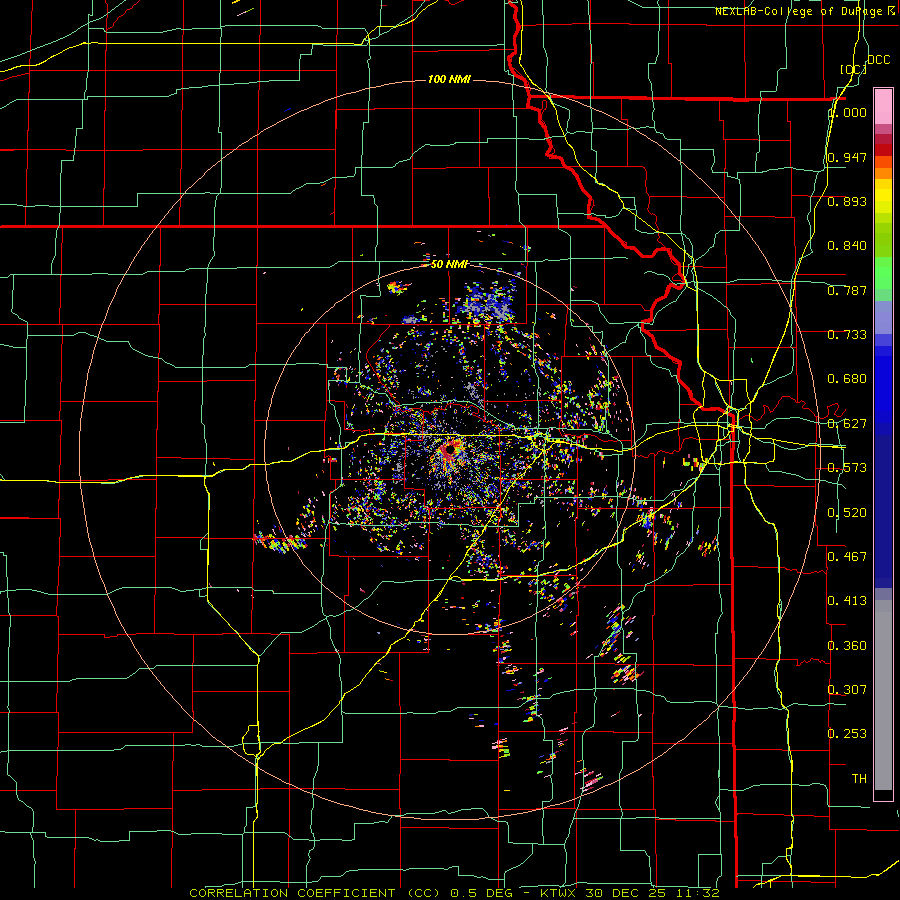This screenshot has height=900, width=900.
Task: Click the 0.627 legend value
Action: click(x=847, y=424)
